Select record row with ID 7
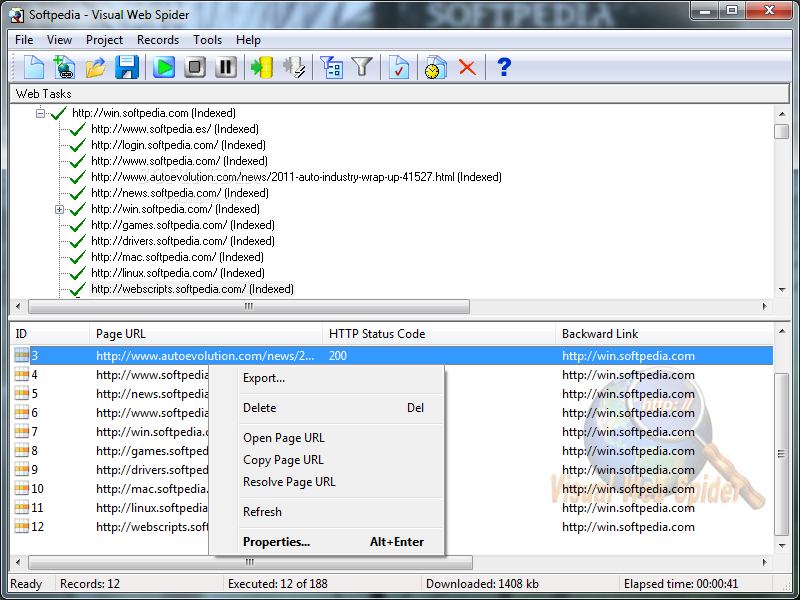The width and height of the screenshot is (800, 600). pos(391,432)
